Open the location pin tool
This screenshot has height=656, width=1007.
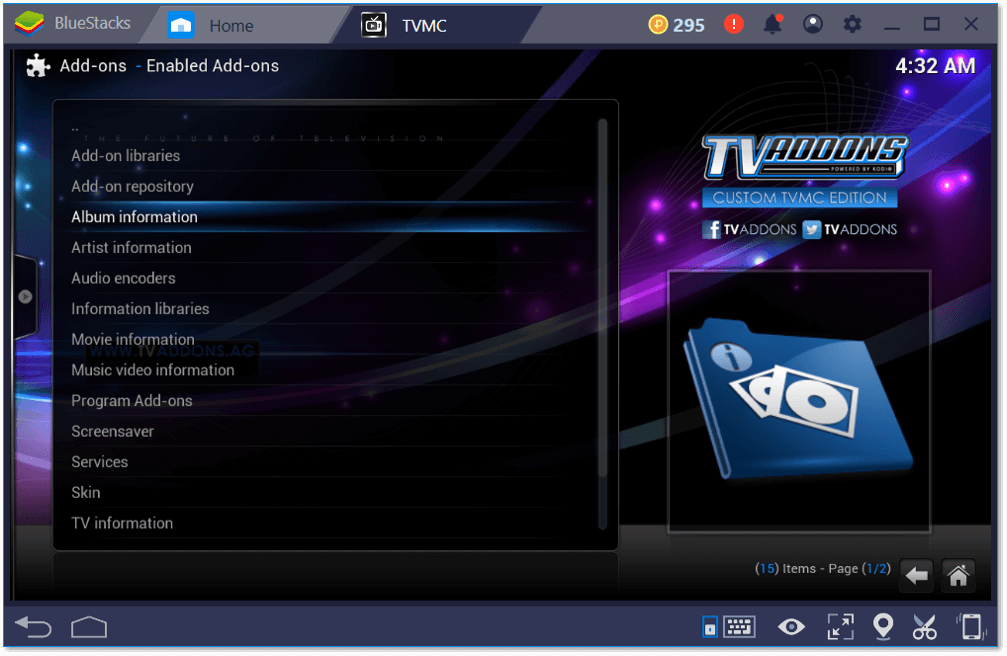click(883, 626)
